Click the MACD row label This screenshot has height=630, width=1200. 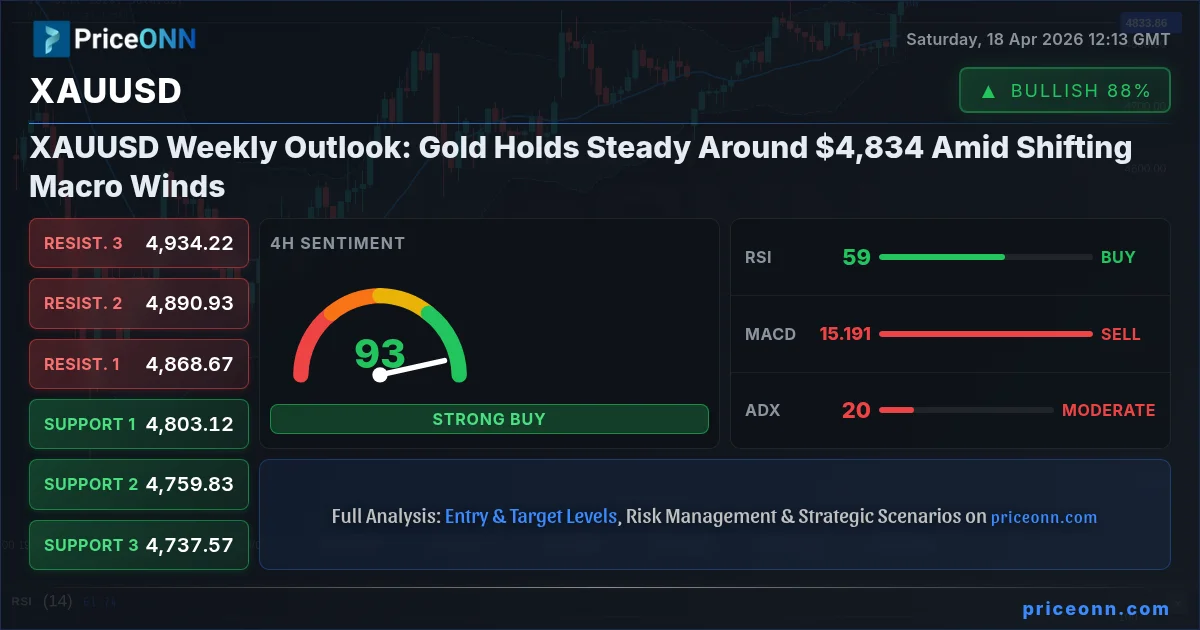(770, 334)
